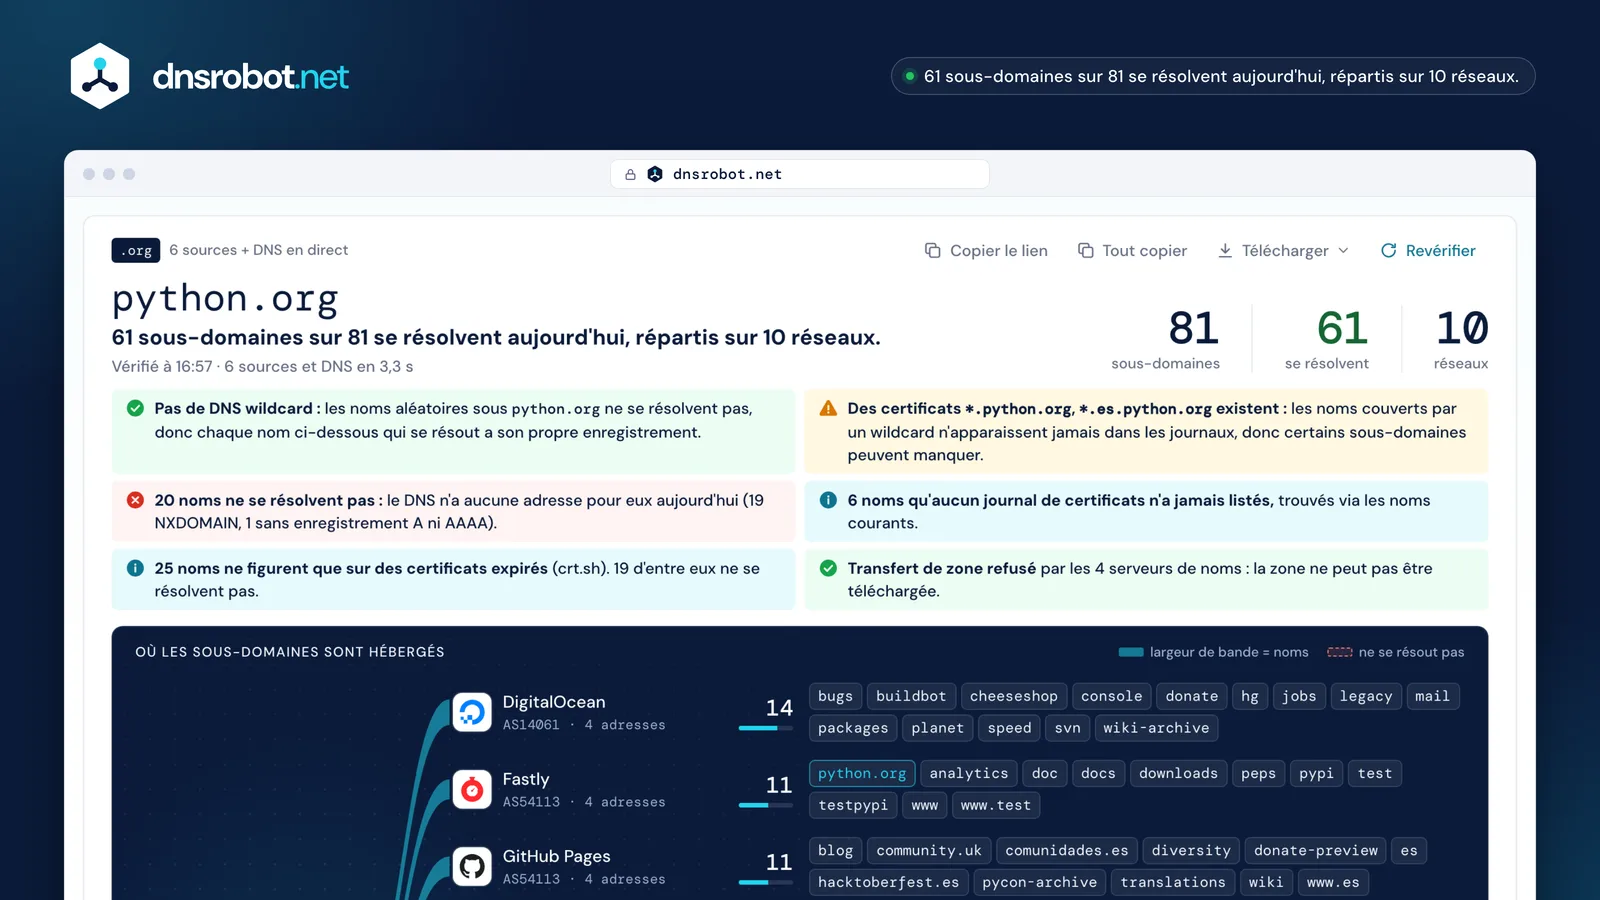The height and width of the screenshot is (900, 1600).
Task: Select the donate-preview subdomain tag
Action: click(1316, 850)
